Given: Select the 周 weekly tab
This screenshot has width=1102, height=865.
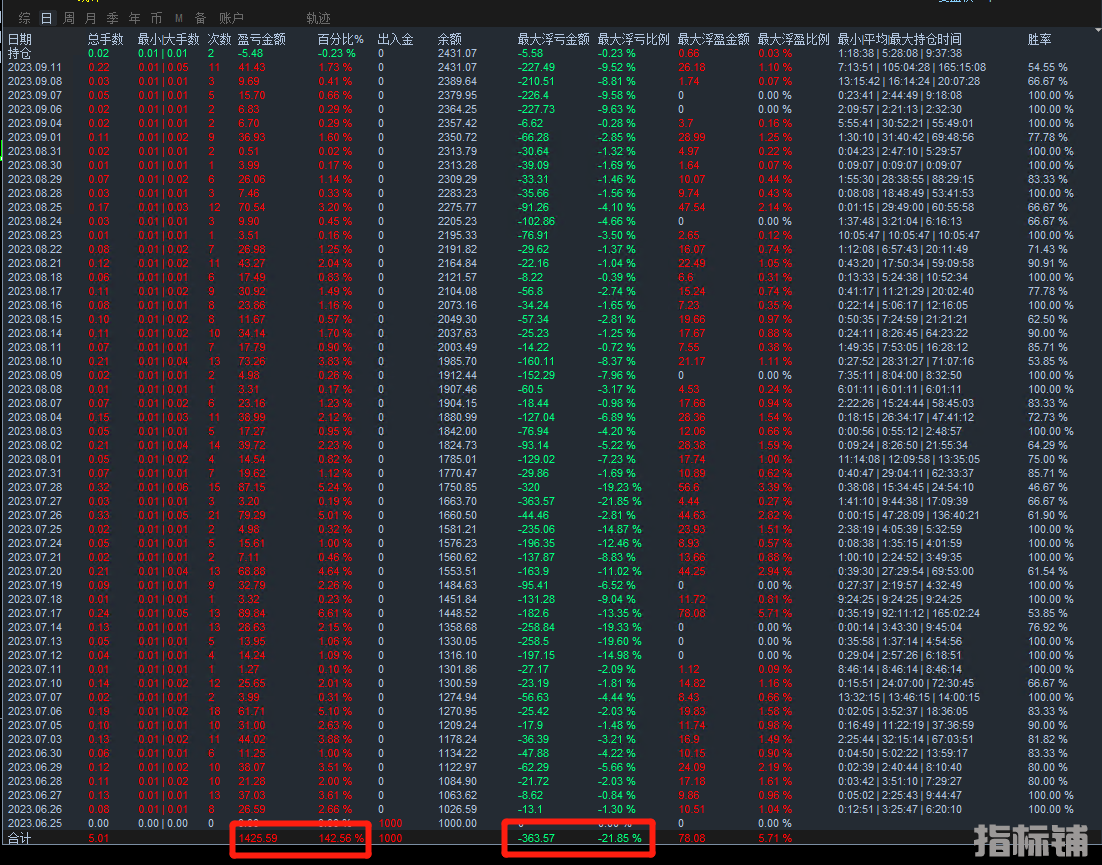Looking at the screenshot, I should tap(68, 18).
